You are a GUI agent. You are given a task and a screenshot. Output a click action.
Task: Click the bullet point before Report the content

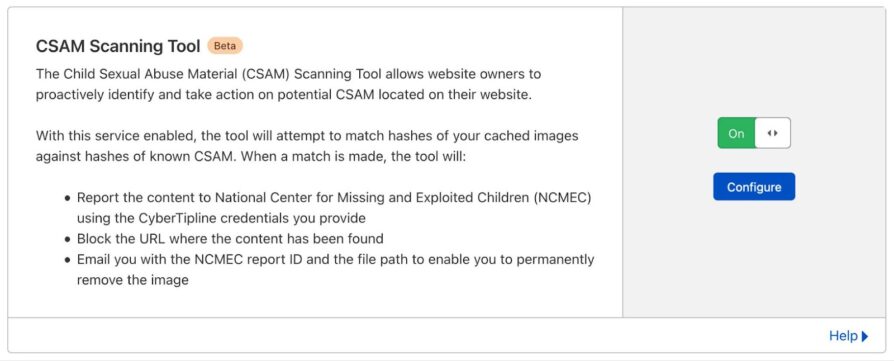(67, 198)
